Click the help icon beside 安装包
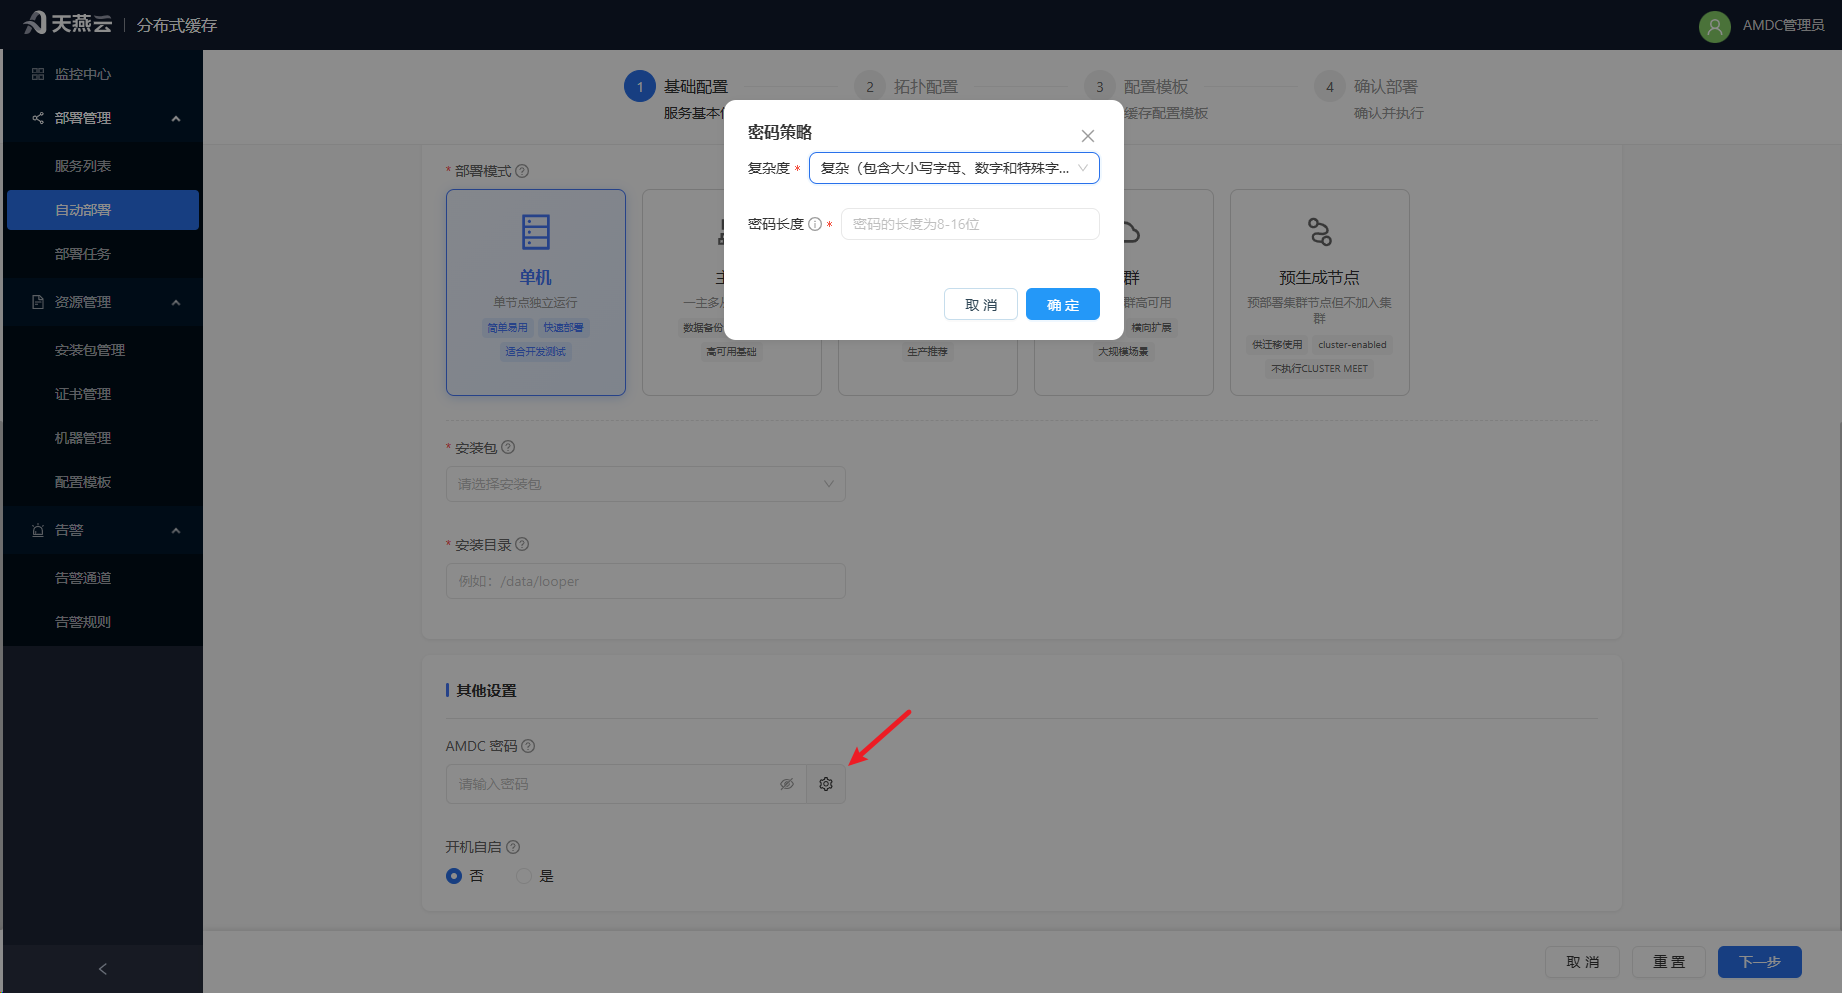The height and width of the screenshot is (993, 1842). tap(508, 447)
